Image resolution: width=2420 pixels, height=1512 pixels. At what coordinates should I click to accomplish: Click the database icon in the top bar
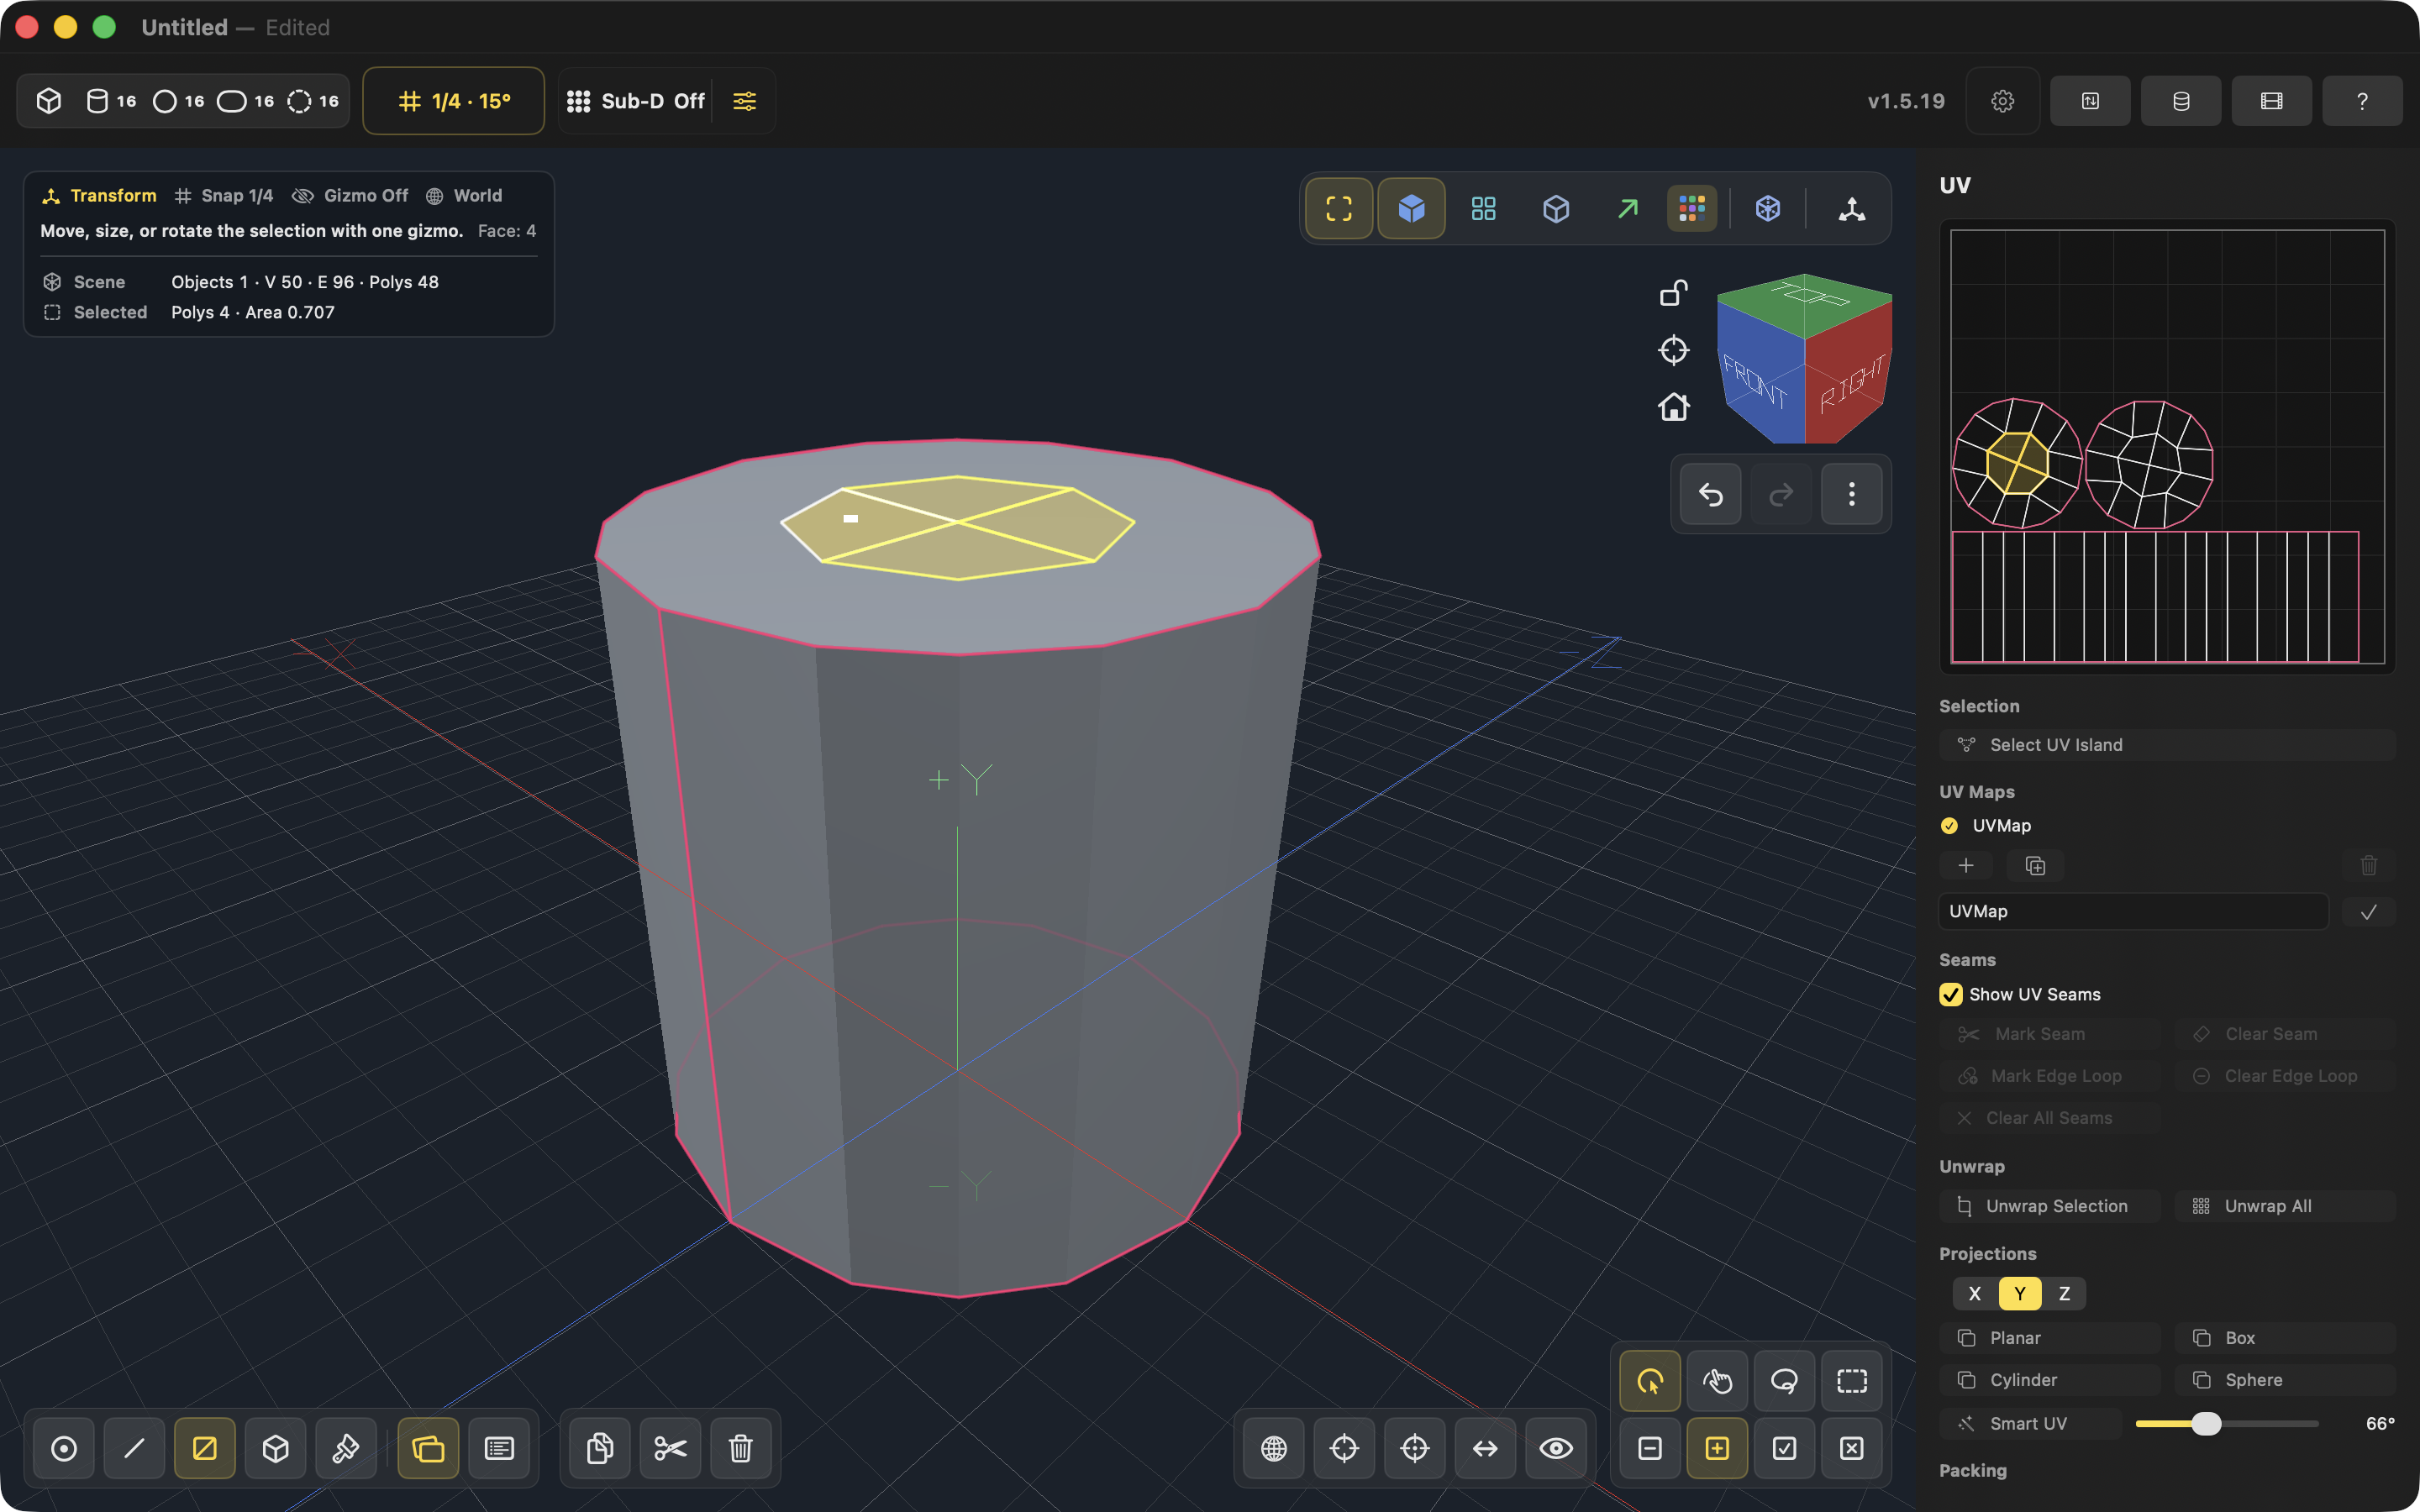point(2181,101)
